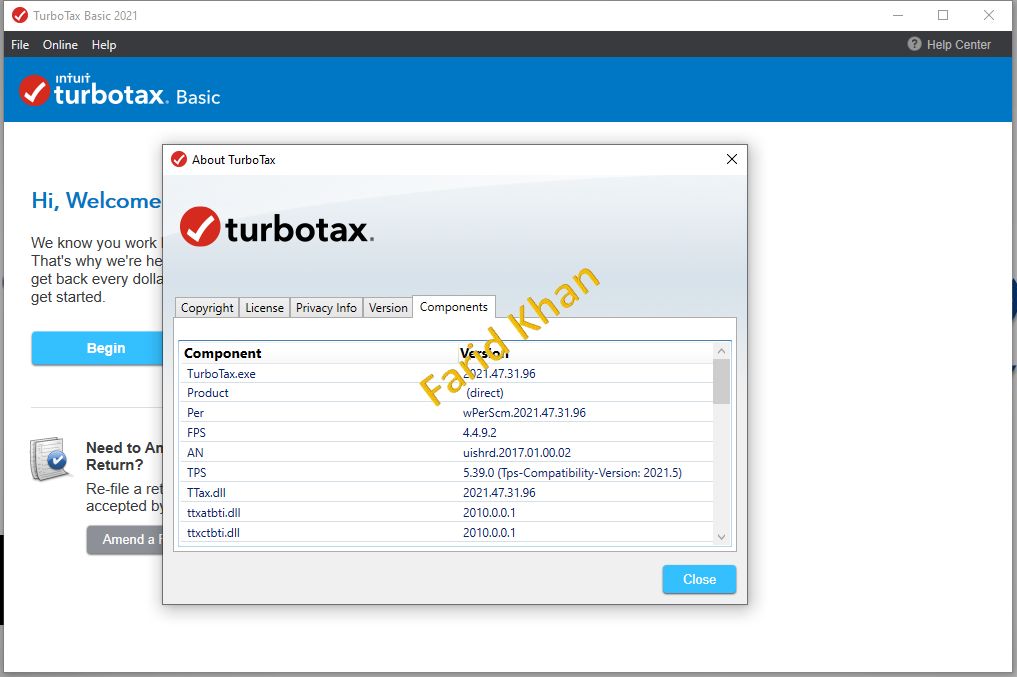Image resolution: width=1017 pixels, height=677 pixels.
Task: Open the Help Center link
Action: [959, 45]
